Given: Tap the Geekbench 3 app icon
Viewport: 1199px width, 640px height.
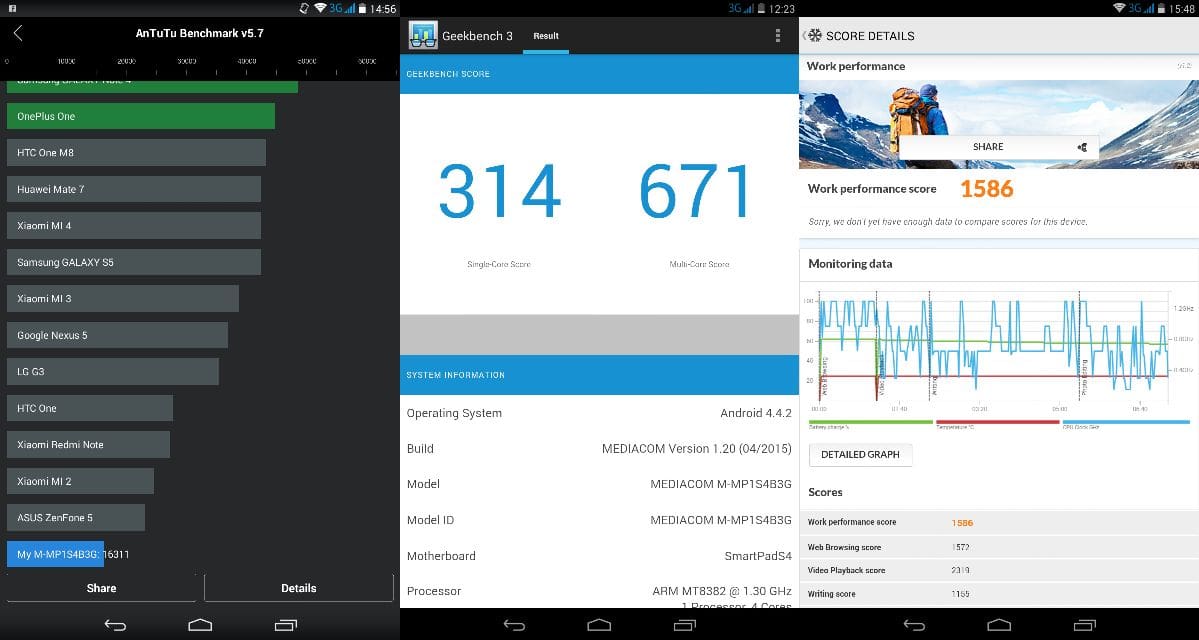Looking at the screenshot, I should (423, 35).
